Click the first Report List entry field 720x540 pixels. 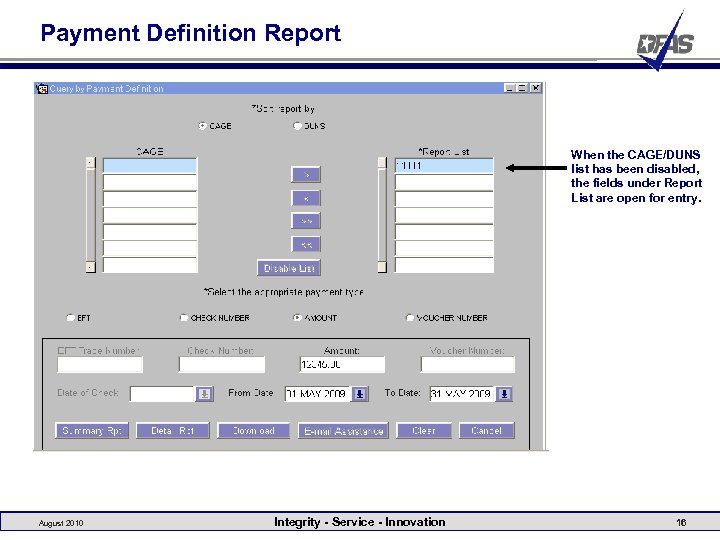pos(444,165)
